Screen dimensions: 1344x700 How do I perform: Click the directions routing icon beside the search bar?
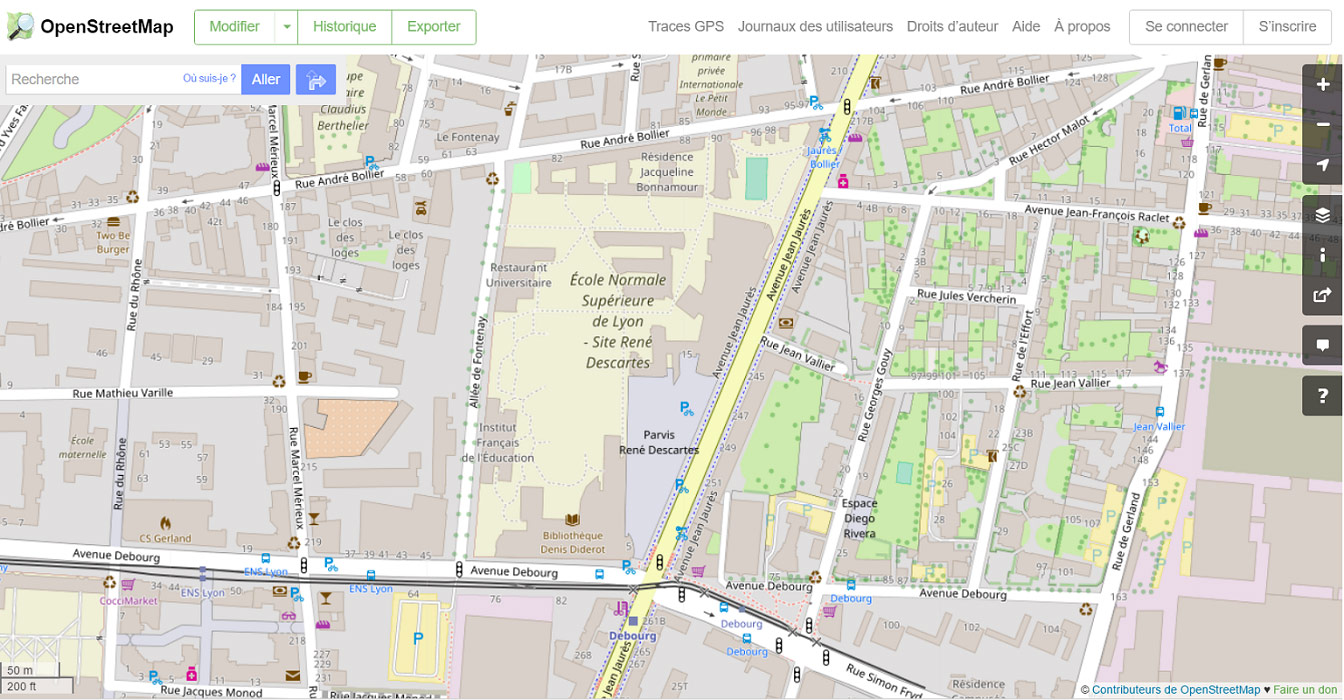315,78
